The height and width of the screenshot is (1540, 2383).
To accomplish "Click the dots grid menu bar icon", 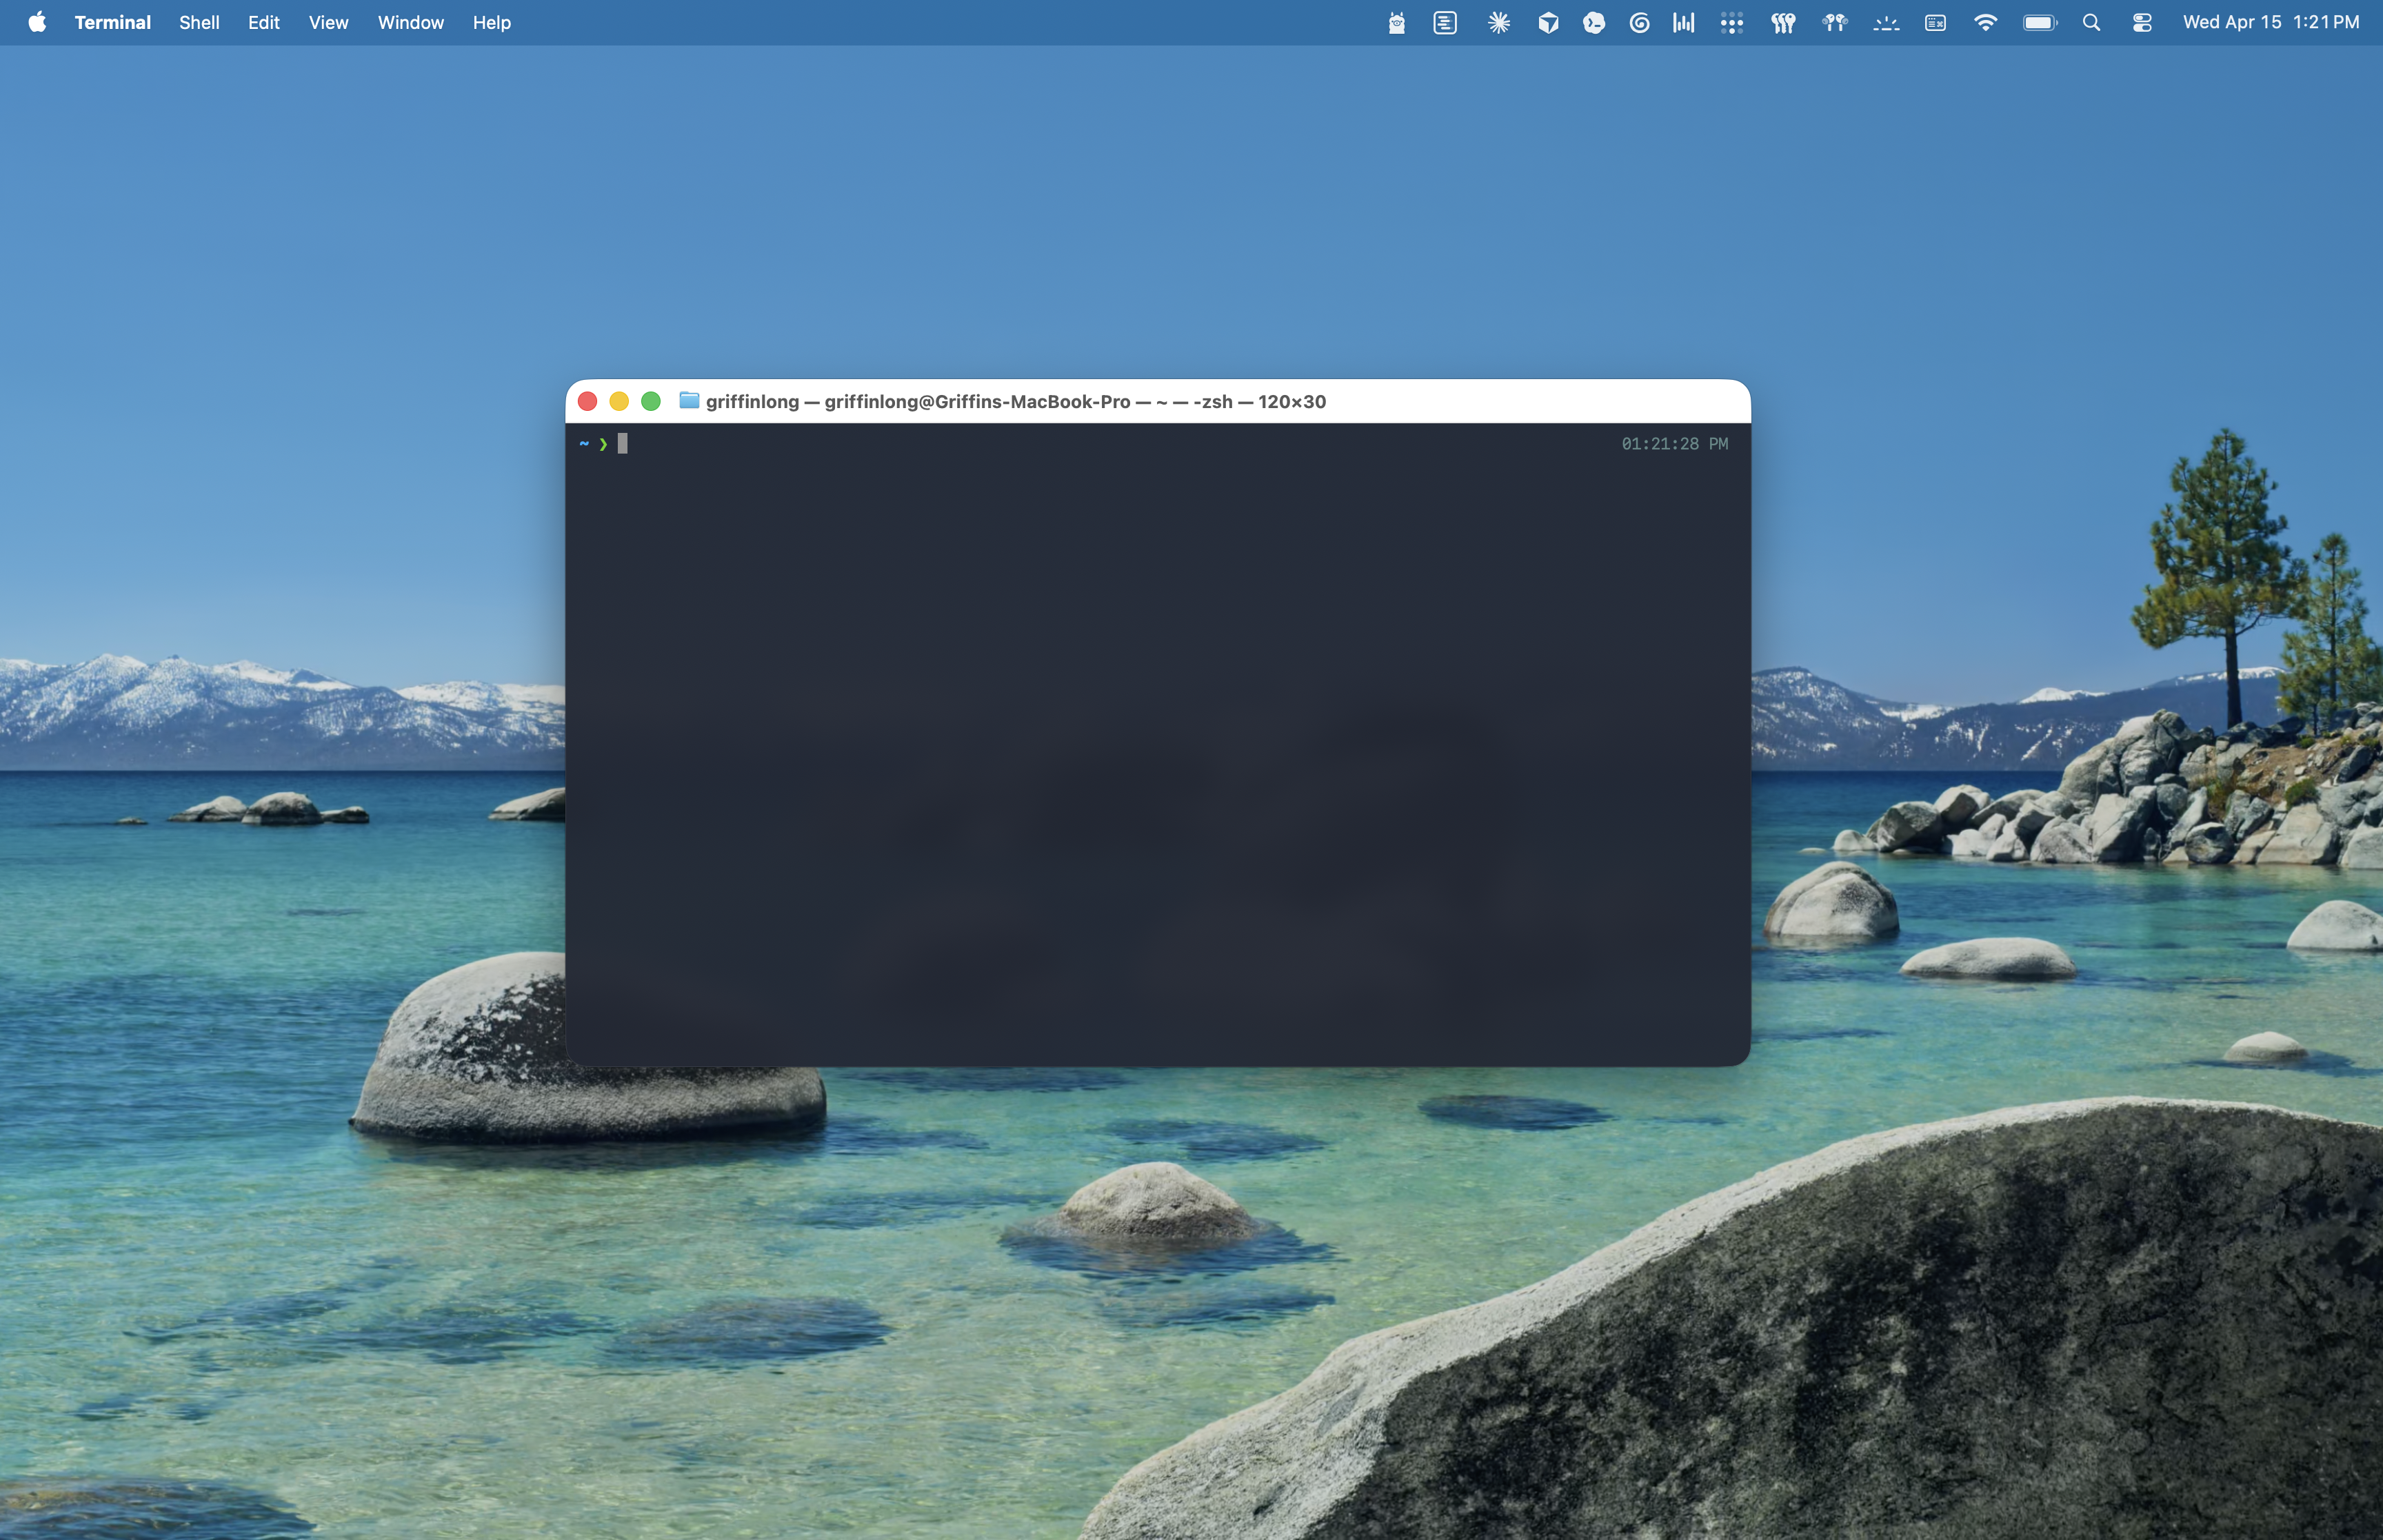I will click(1731, 21).
